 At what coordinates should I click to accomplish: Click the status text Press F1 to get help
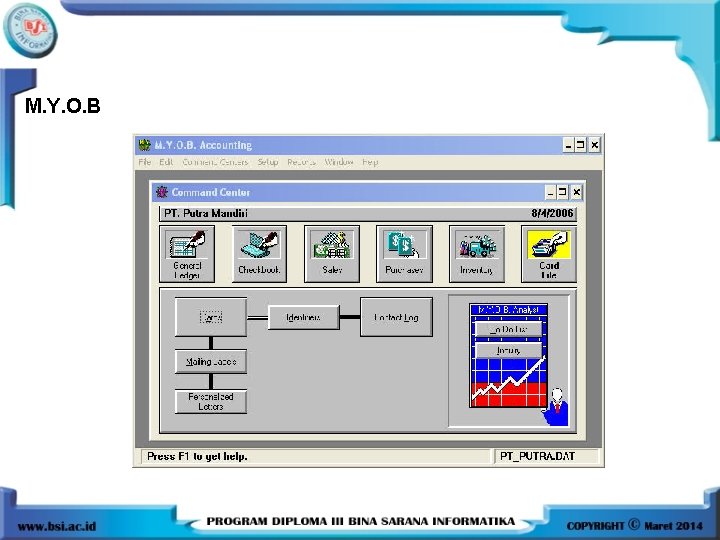[x=197, y=456]
